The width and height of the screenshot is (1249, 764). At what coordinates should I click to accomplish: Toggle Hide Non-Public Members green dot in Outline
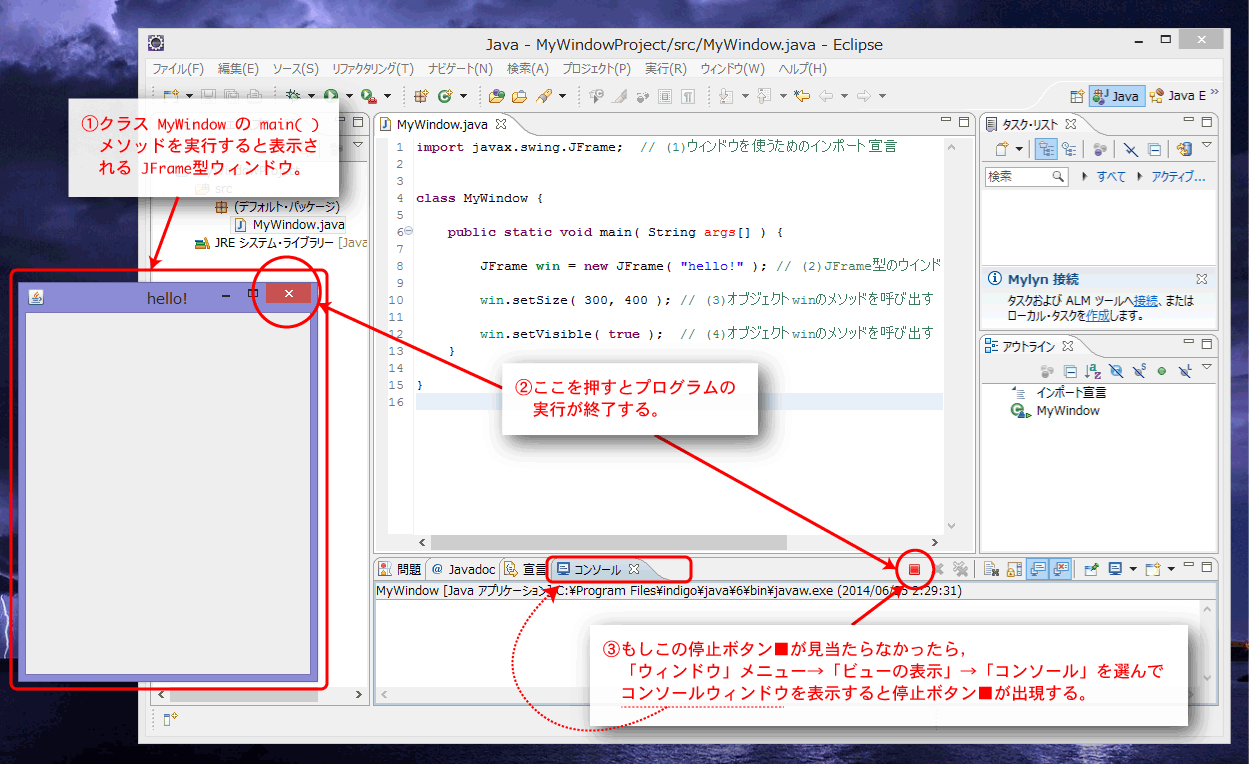1162,371
